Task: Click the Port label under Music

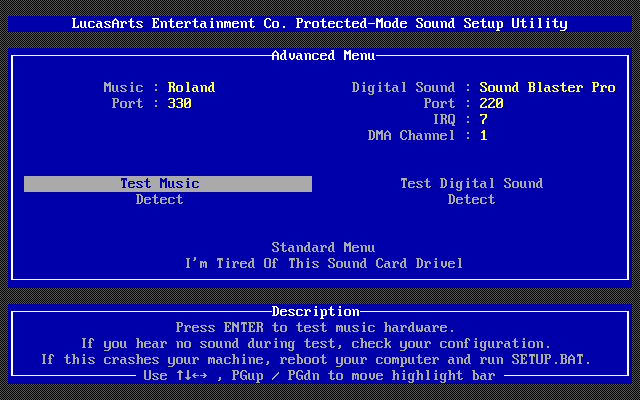Action: tap(127, 104)
